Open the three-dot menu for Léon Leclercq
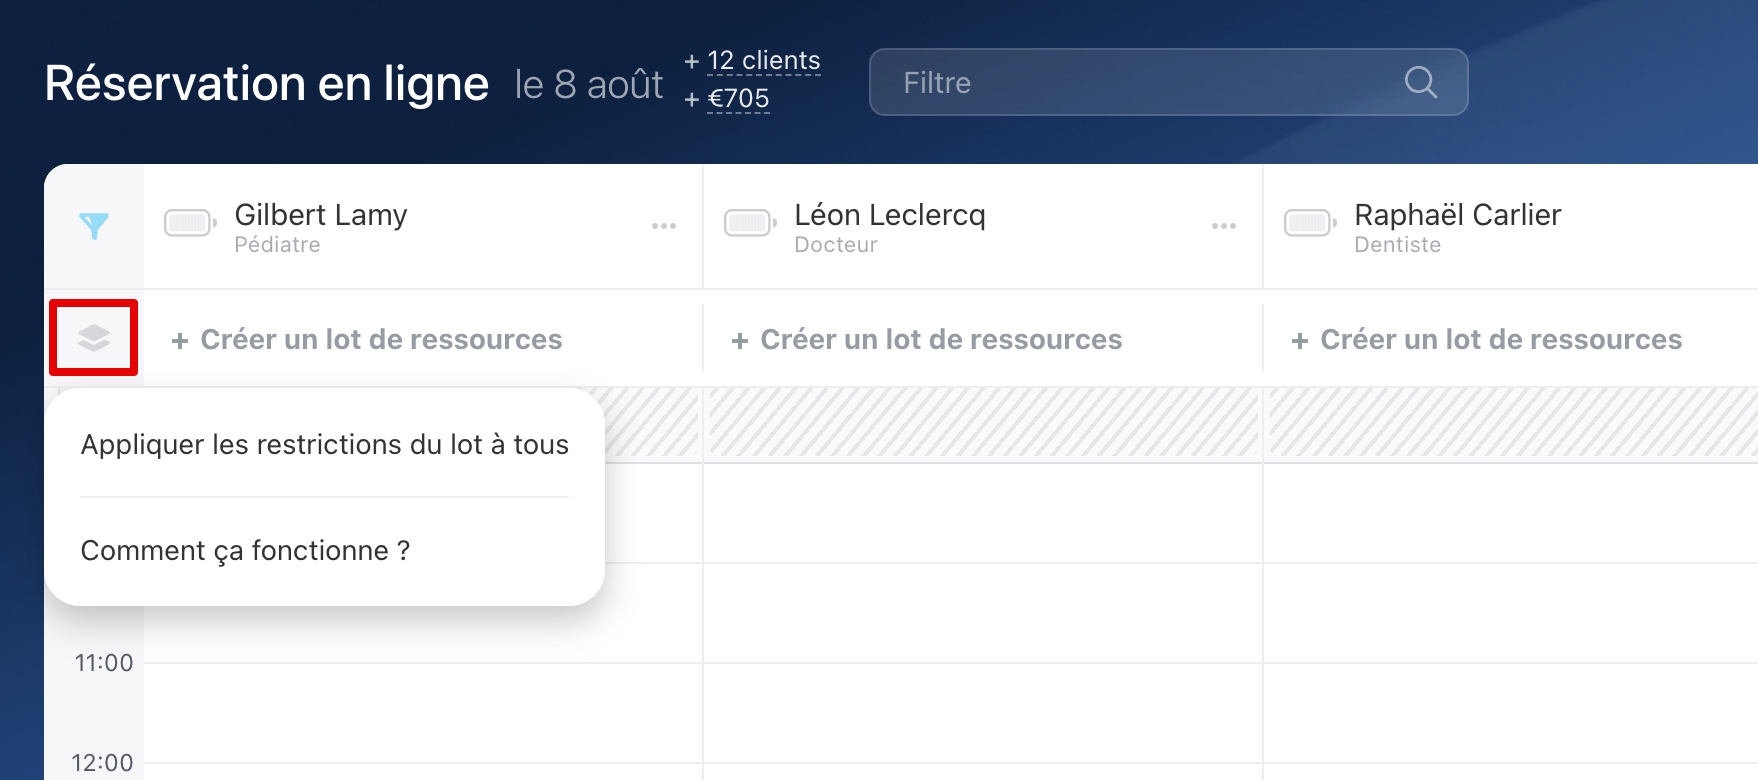This screenshot has width=1758, height=780. pos(1224,226)
